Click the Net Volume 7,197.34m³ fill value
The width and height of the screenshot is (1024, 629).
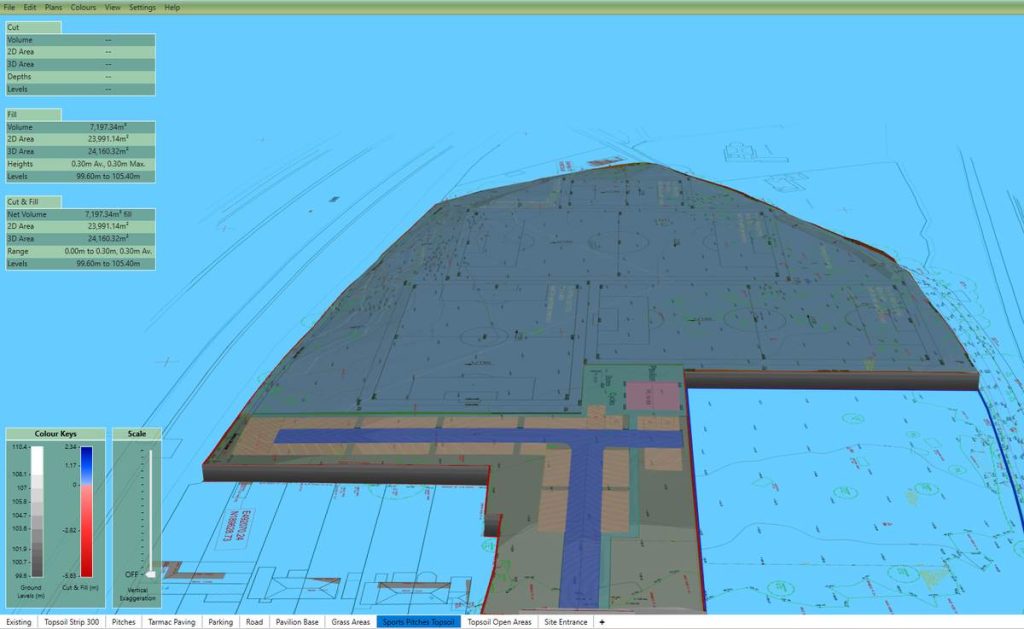108,214
